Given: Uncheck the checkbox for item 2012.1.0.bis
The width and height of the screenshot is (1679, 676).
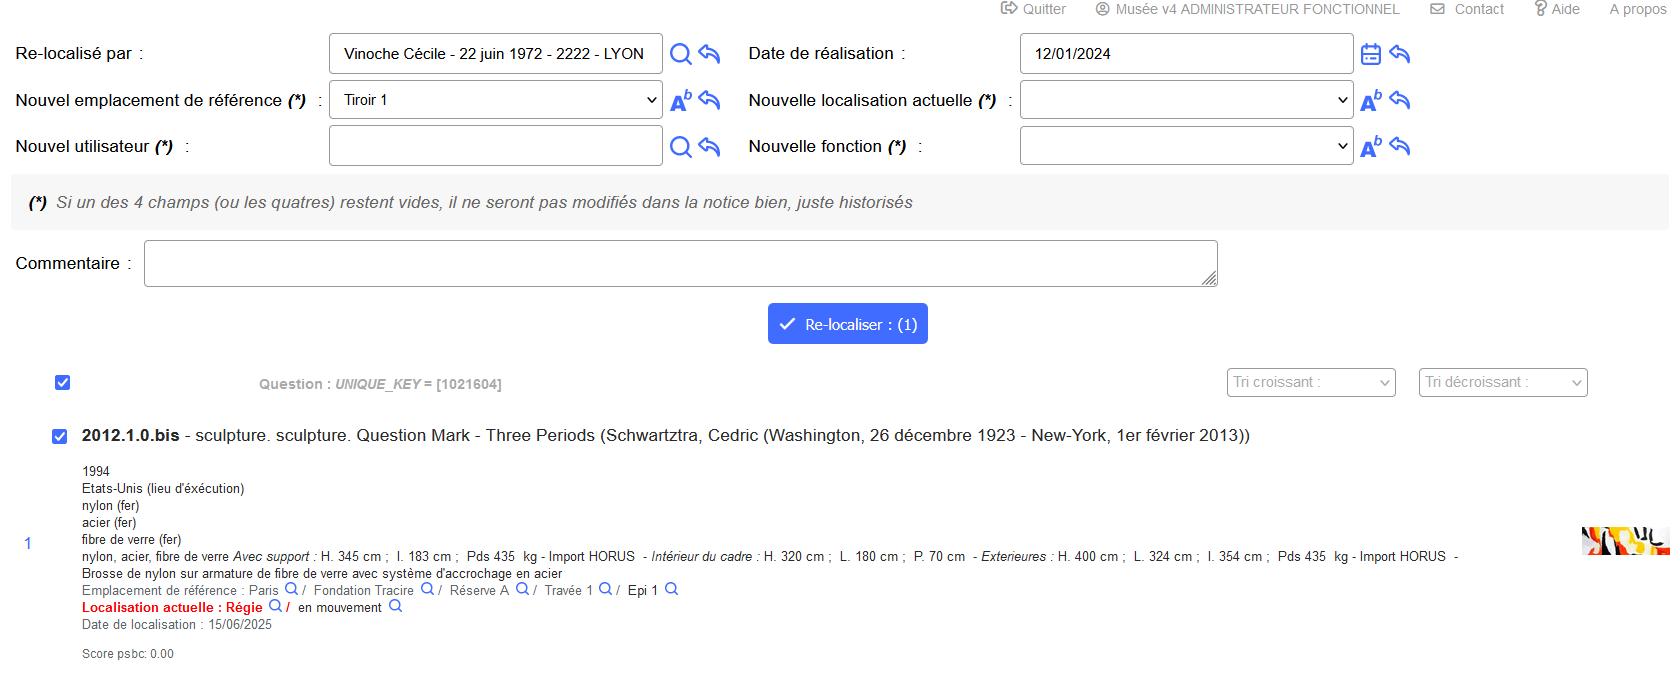Looking at the screenshot, I should (x=60, y=436).
